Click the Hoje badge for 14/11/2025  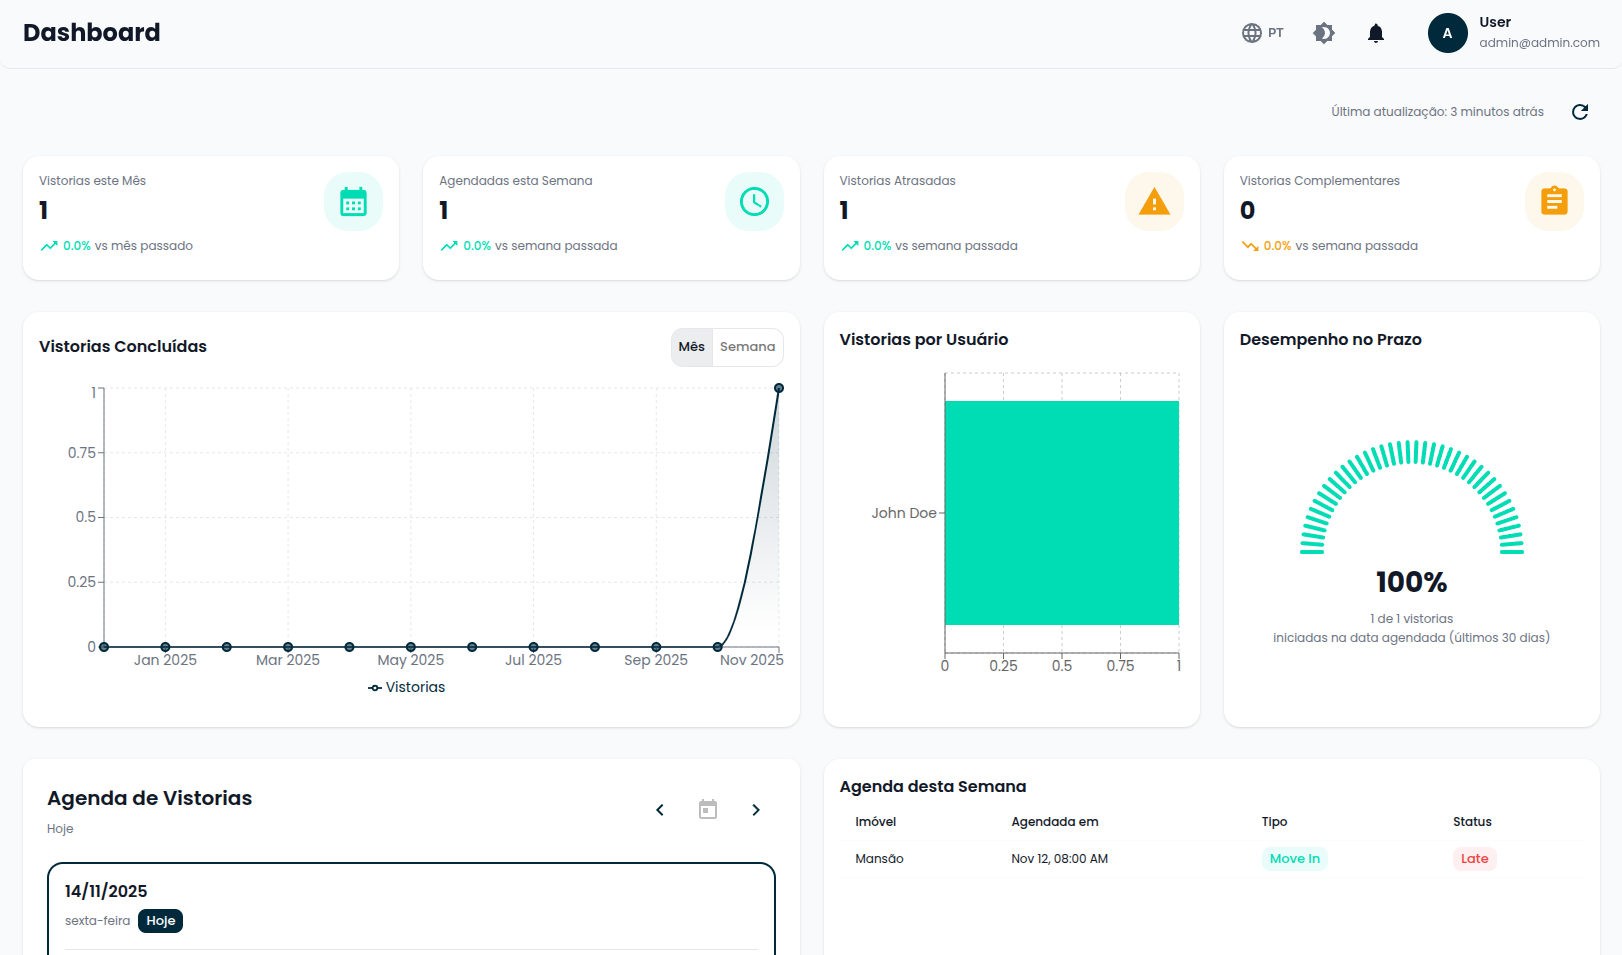pyautogui.click(x=160, y=920)
